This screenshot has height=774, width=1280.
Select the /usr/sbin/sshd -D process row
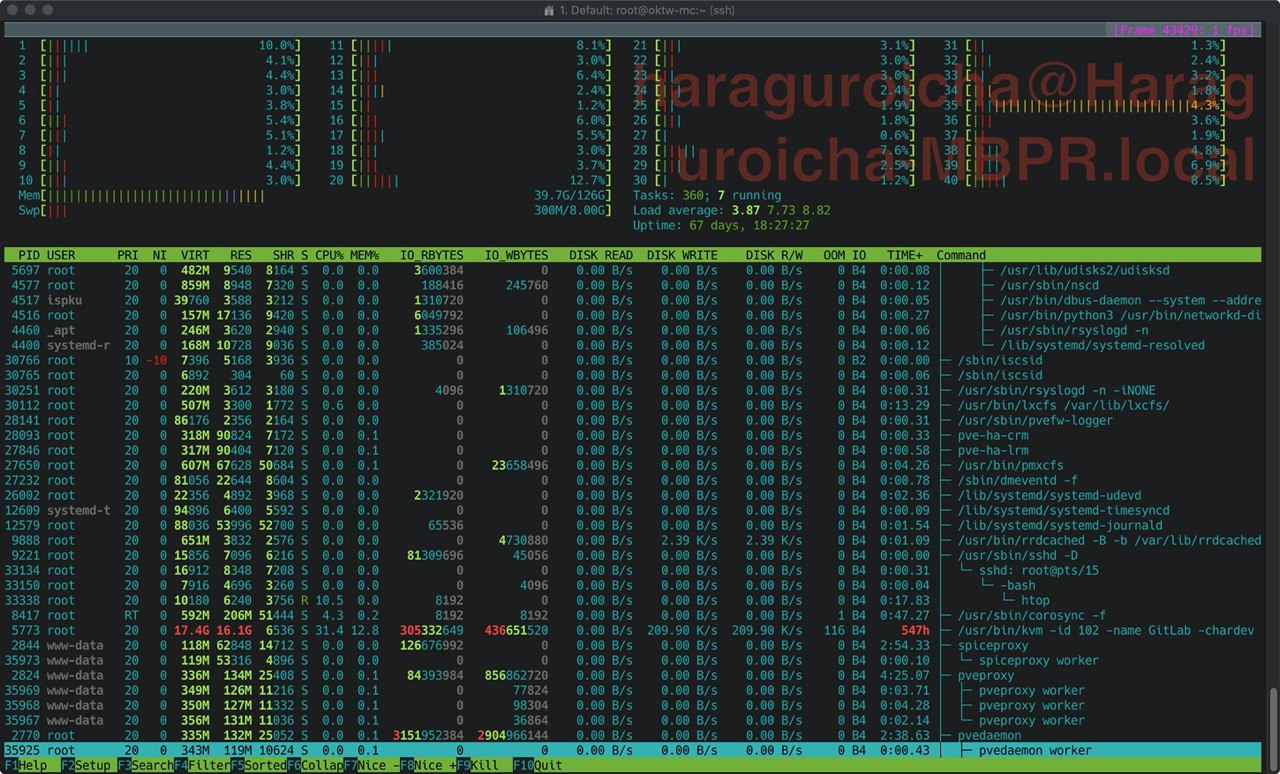click(633, 555)
